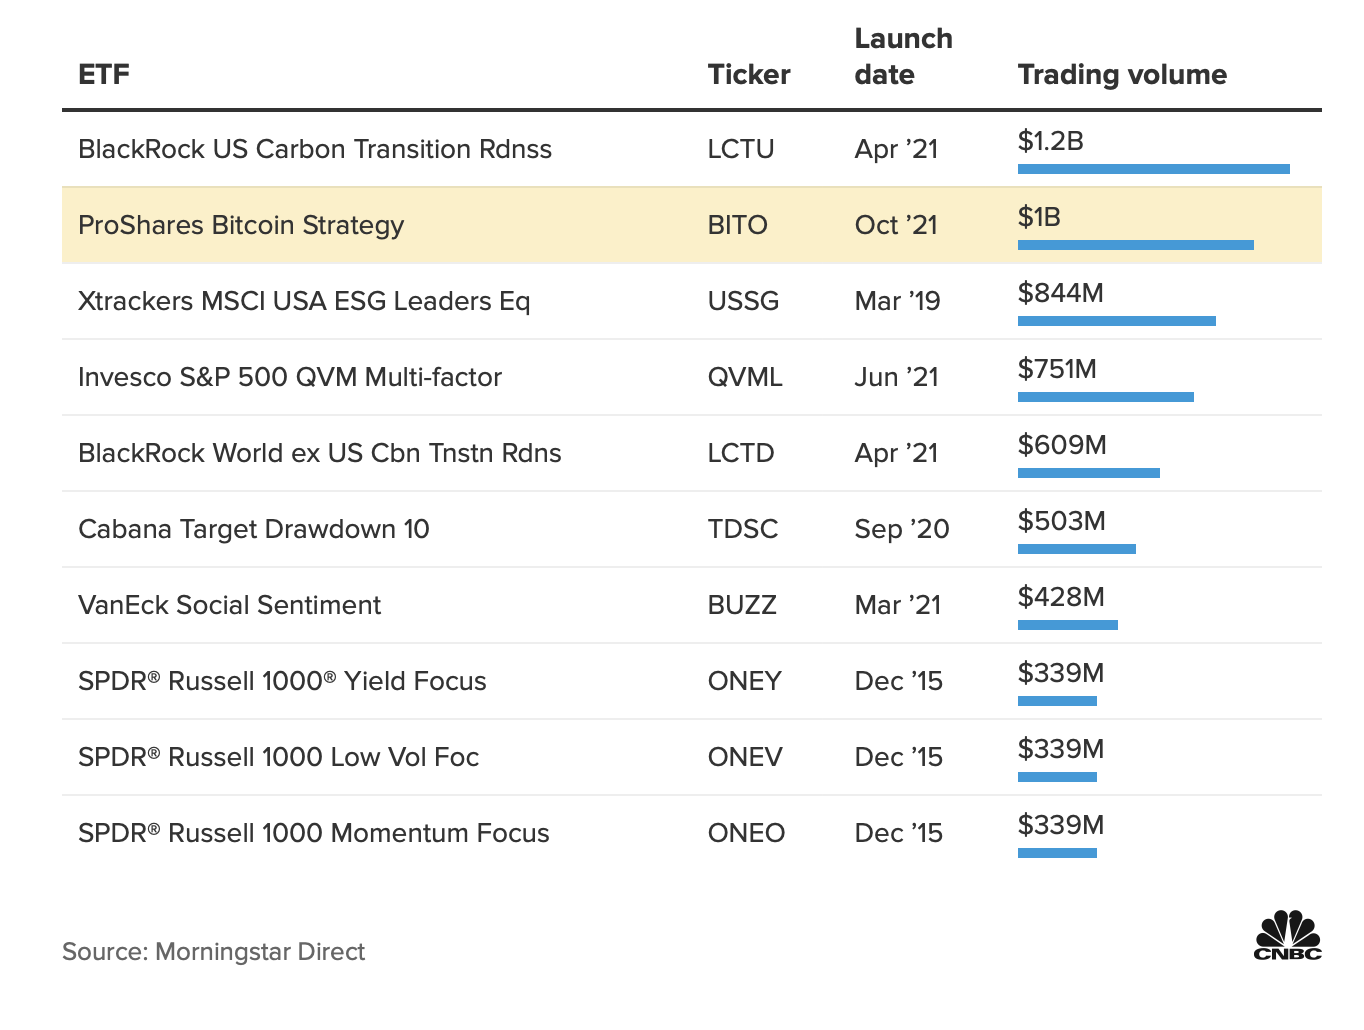Click the blue volume bar for TDSC

[1077, 549]
